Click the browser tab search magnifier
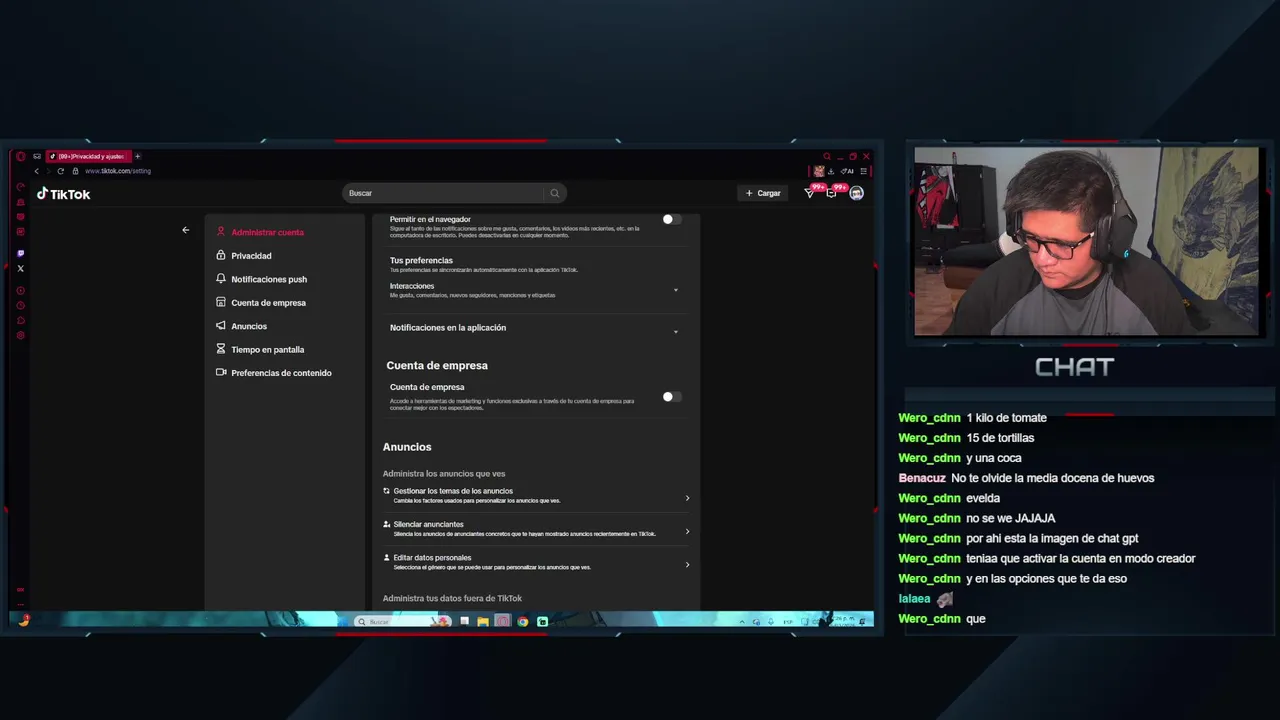The image size is (1280, 720). pos(827,156)
